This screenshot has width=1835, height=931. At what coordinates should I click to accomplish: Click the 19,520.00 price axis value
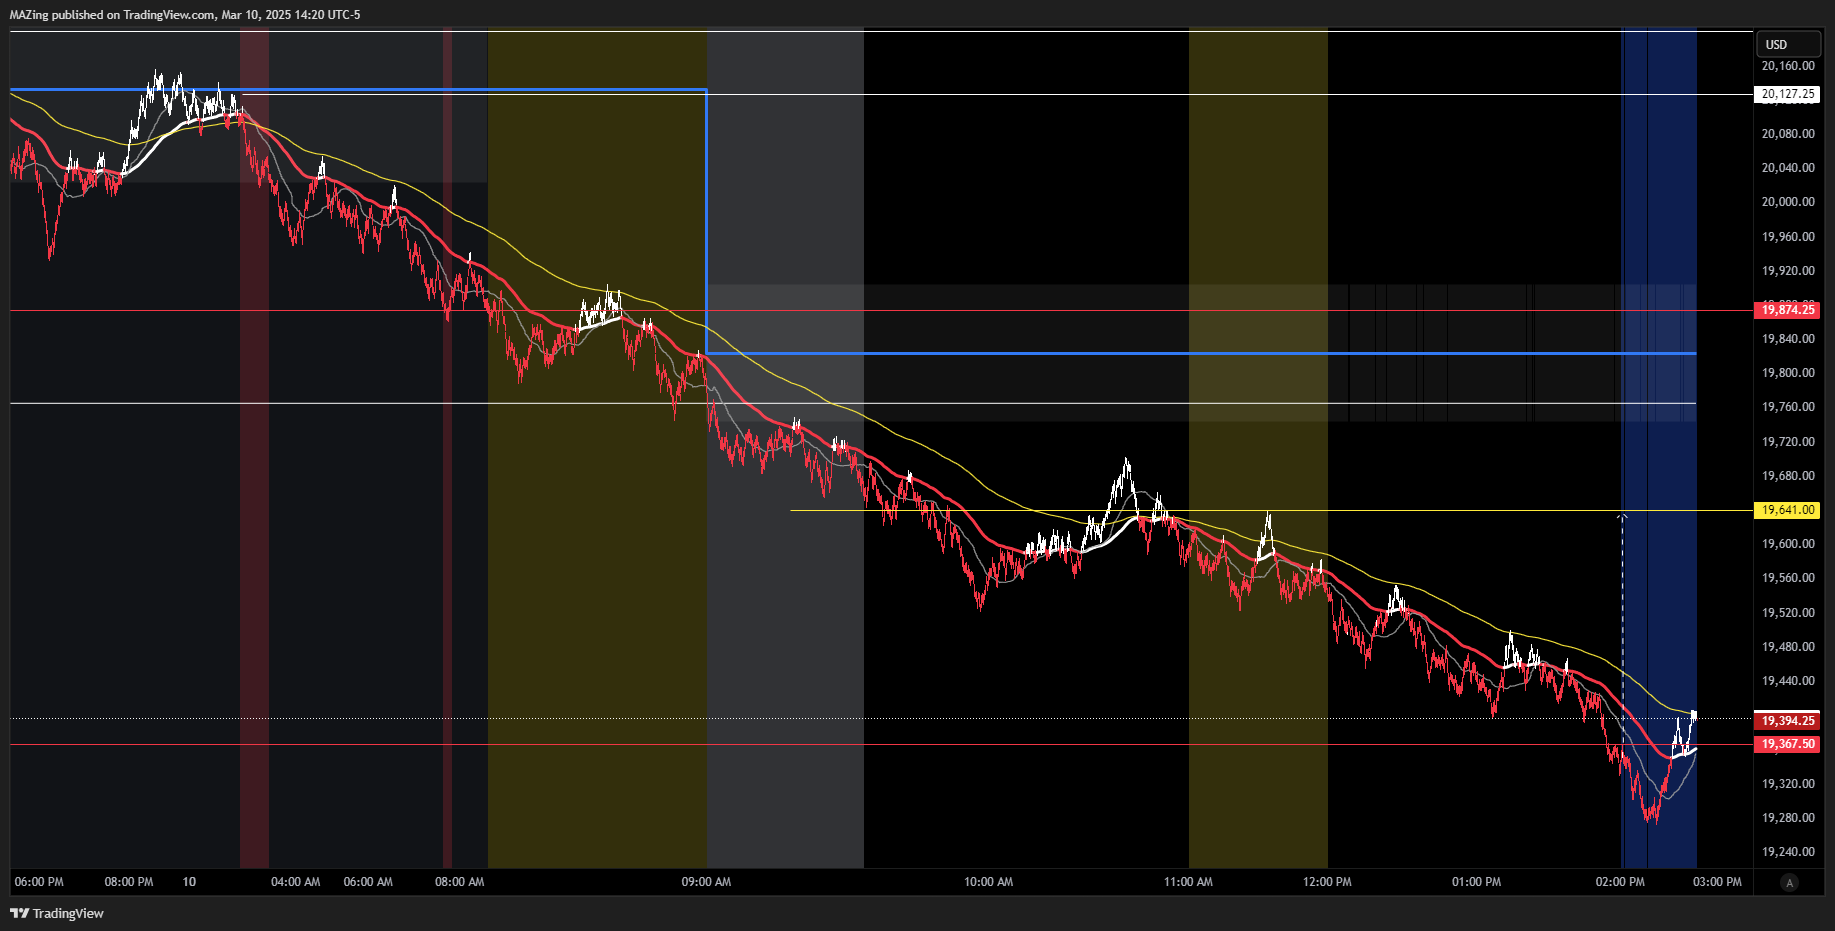tap(1788, 613)
